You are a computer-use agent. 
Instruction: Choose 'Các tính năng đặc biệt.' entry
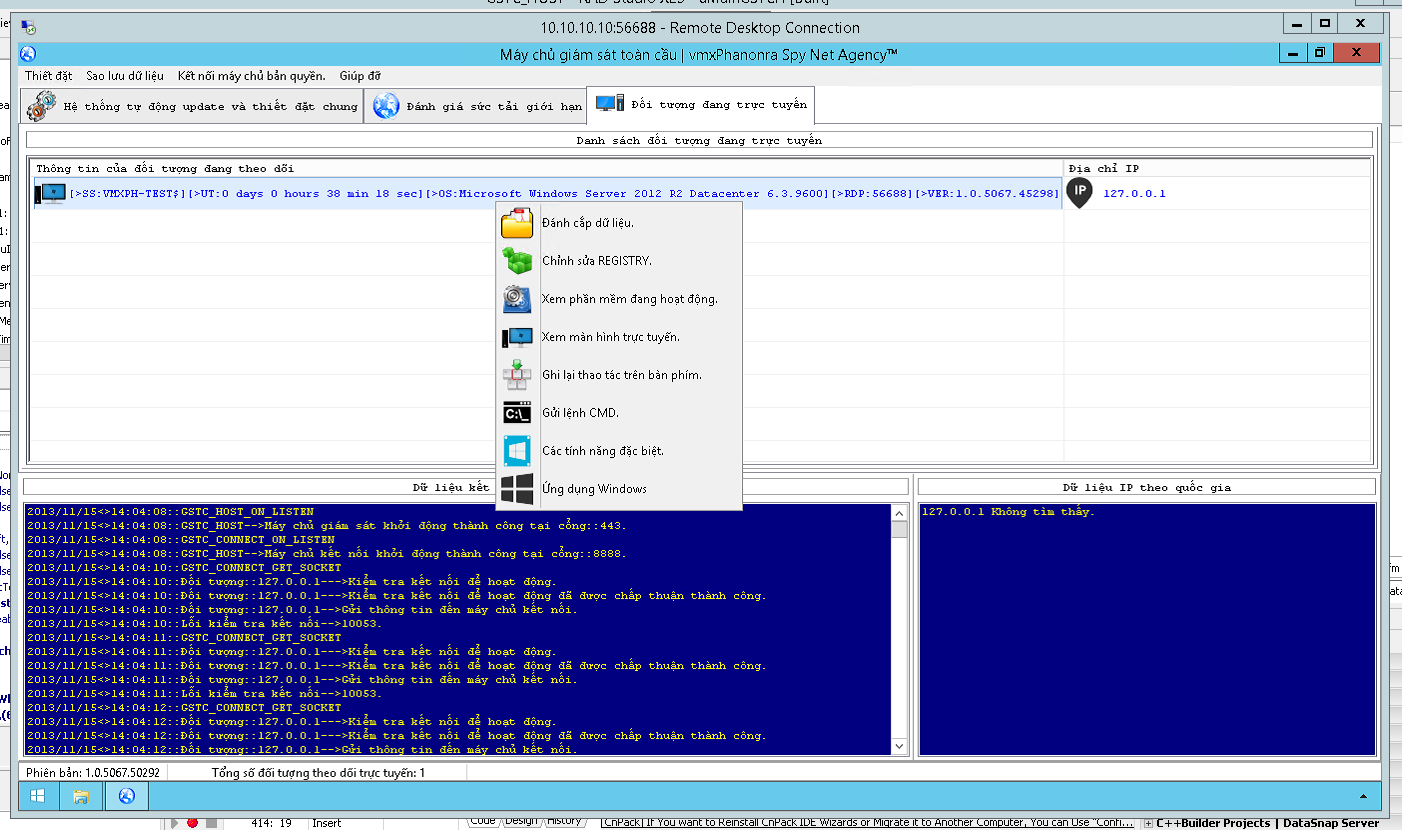tap(619, 451)
